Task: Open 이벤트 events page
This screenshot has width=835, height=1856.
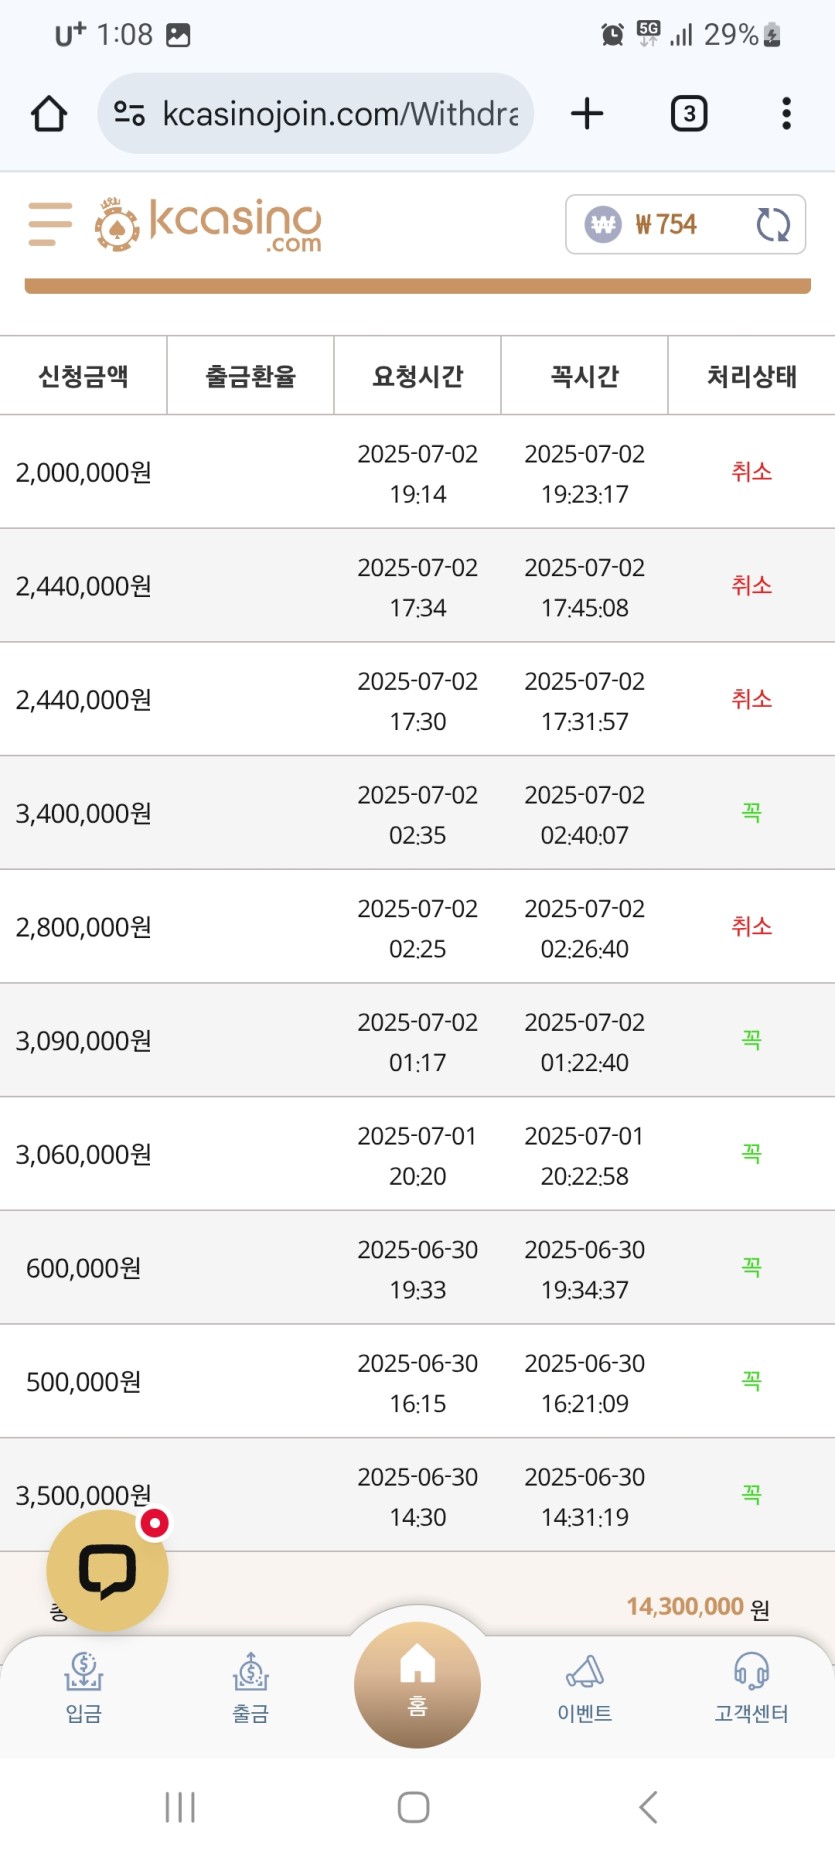Action: tap(585, 1688)
